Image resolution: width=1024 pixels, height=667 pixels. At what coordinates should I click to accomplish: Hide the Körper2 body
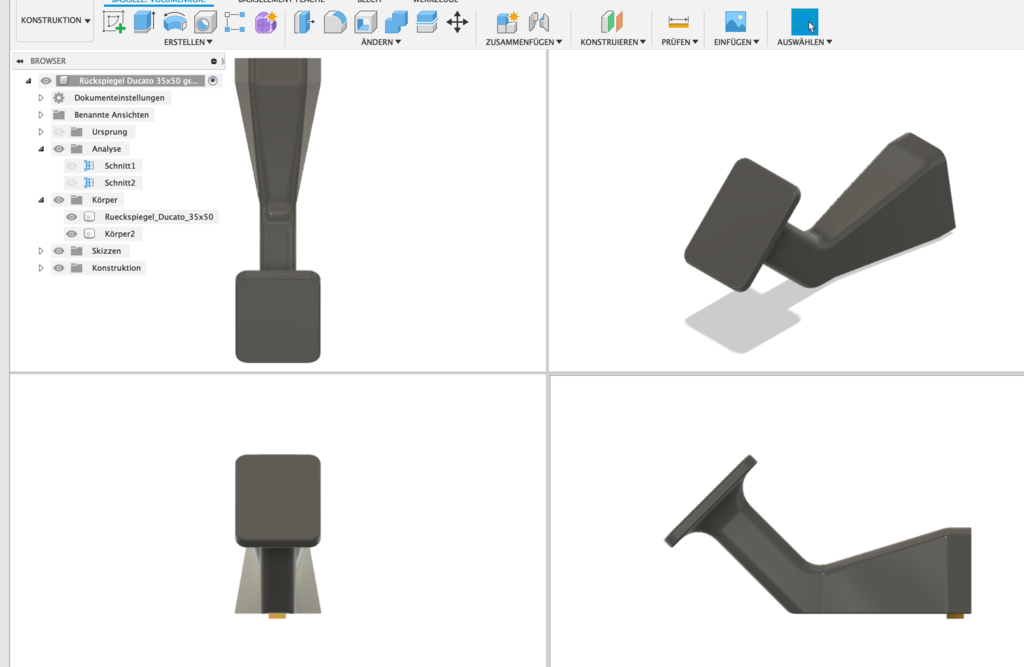72,234
